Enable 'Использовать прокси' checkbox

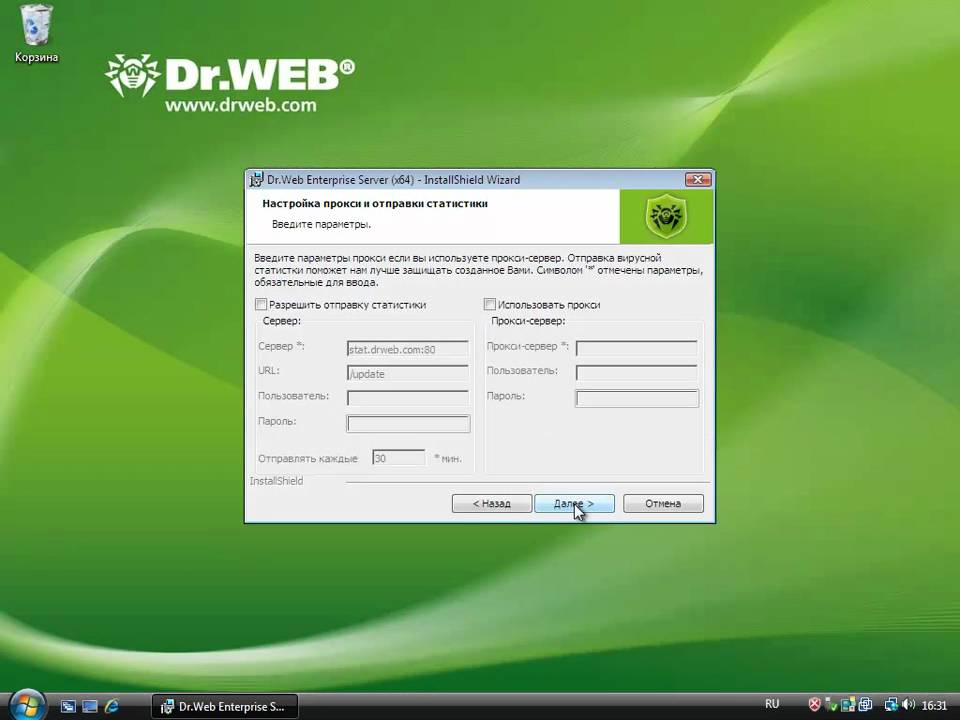pyautogui.click(x=490, y=304)
